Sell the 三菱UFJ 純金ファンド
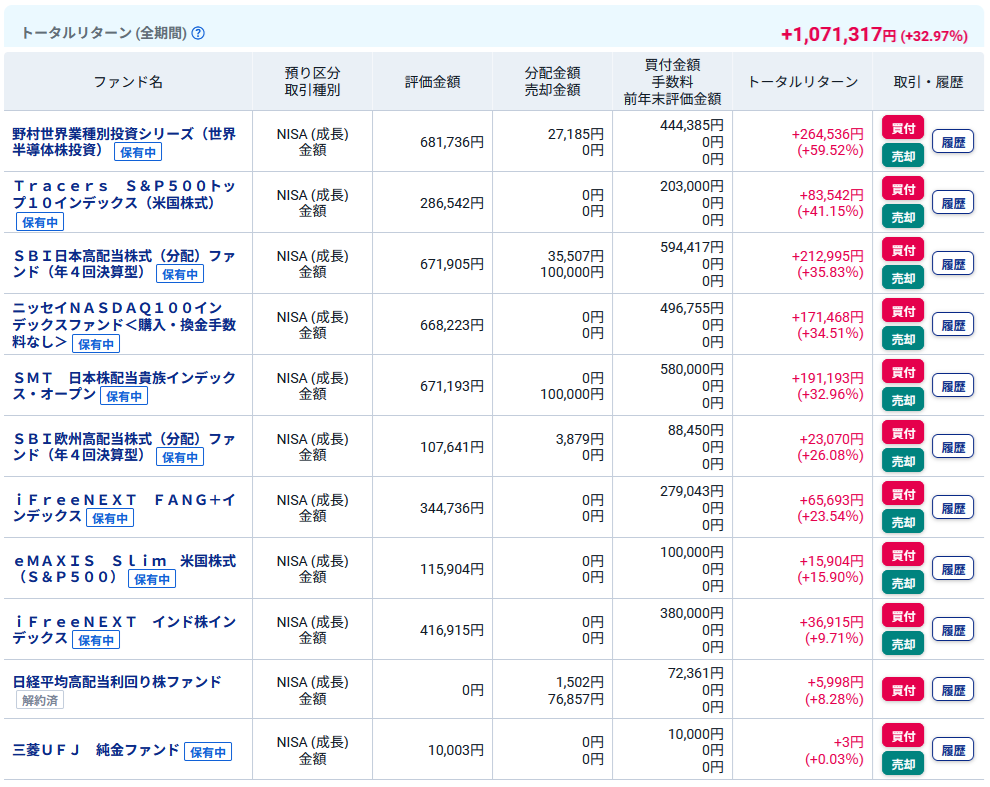 coord(903,764)
